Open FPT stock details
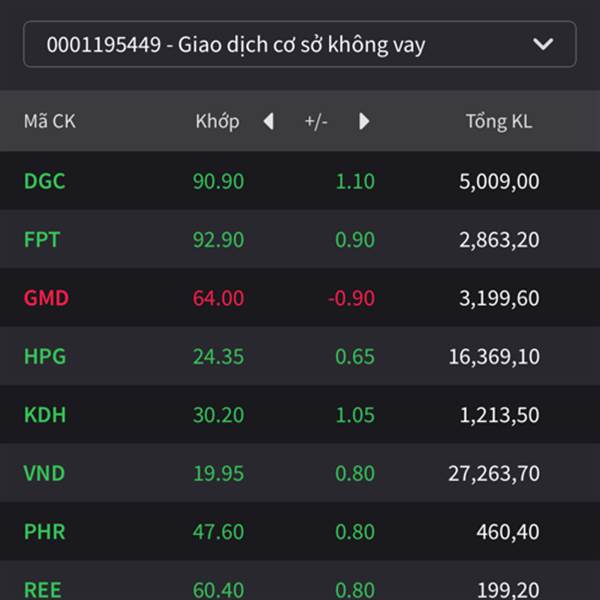 (300, 239)
